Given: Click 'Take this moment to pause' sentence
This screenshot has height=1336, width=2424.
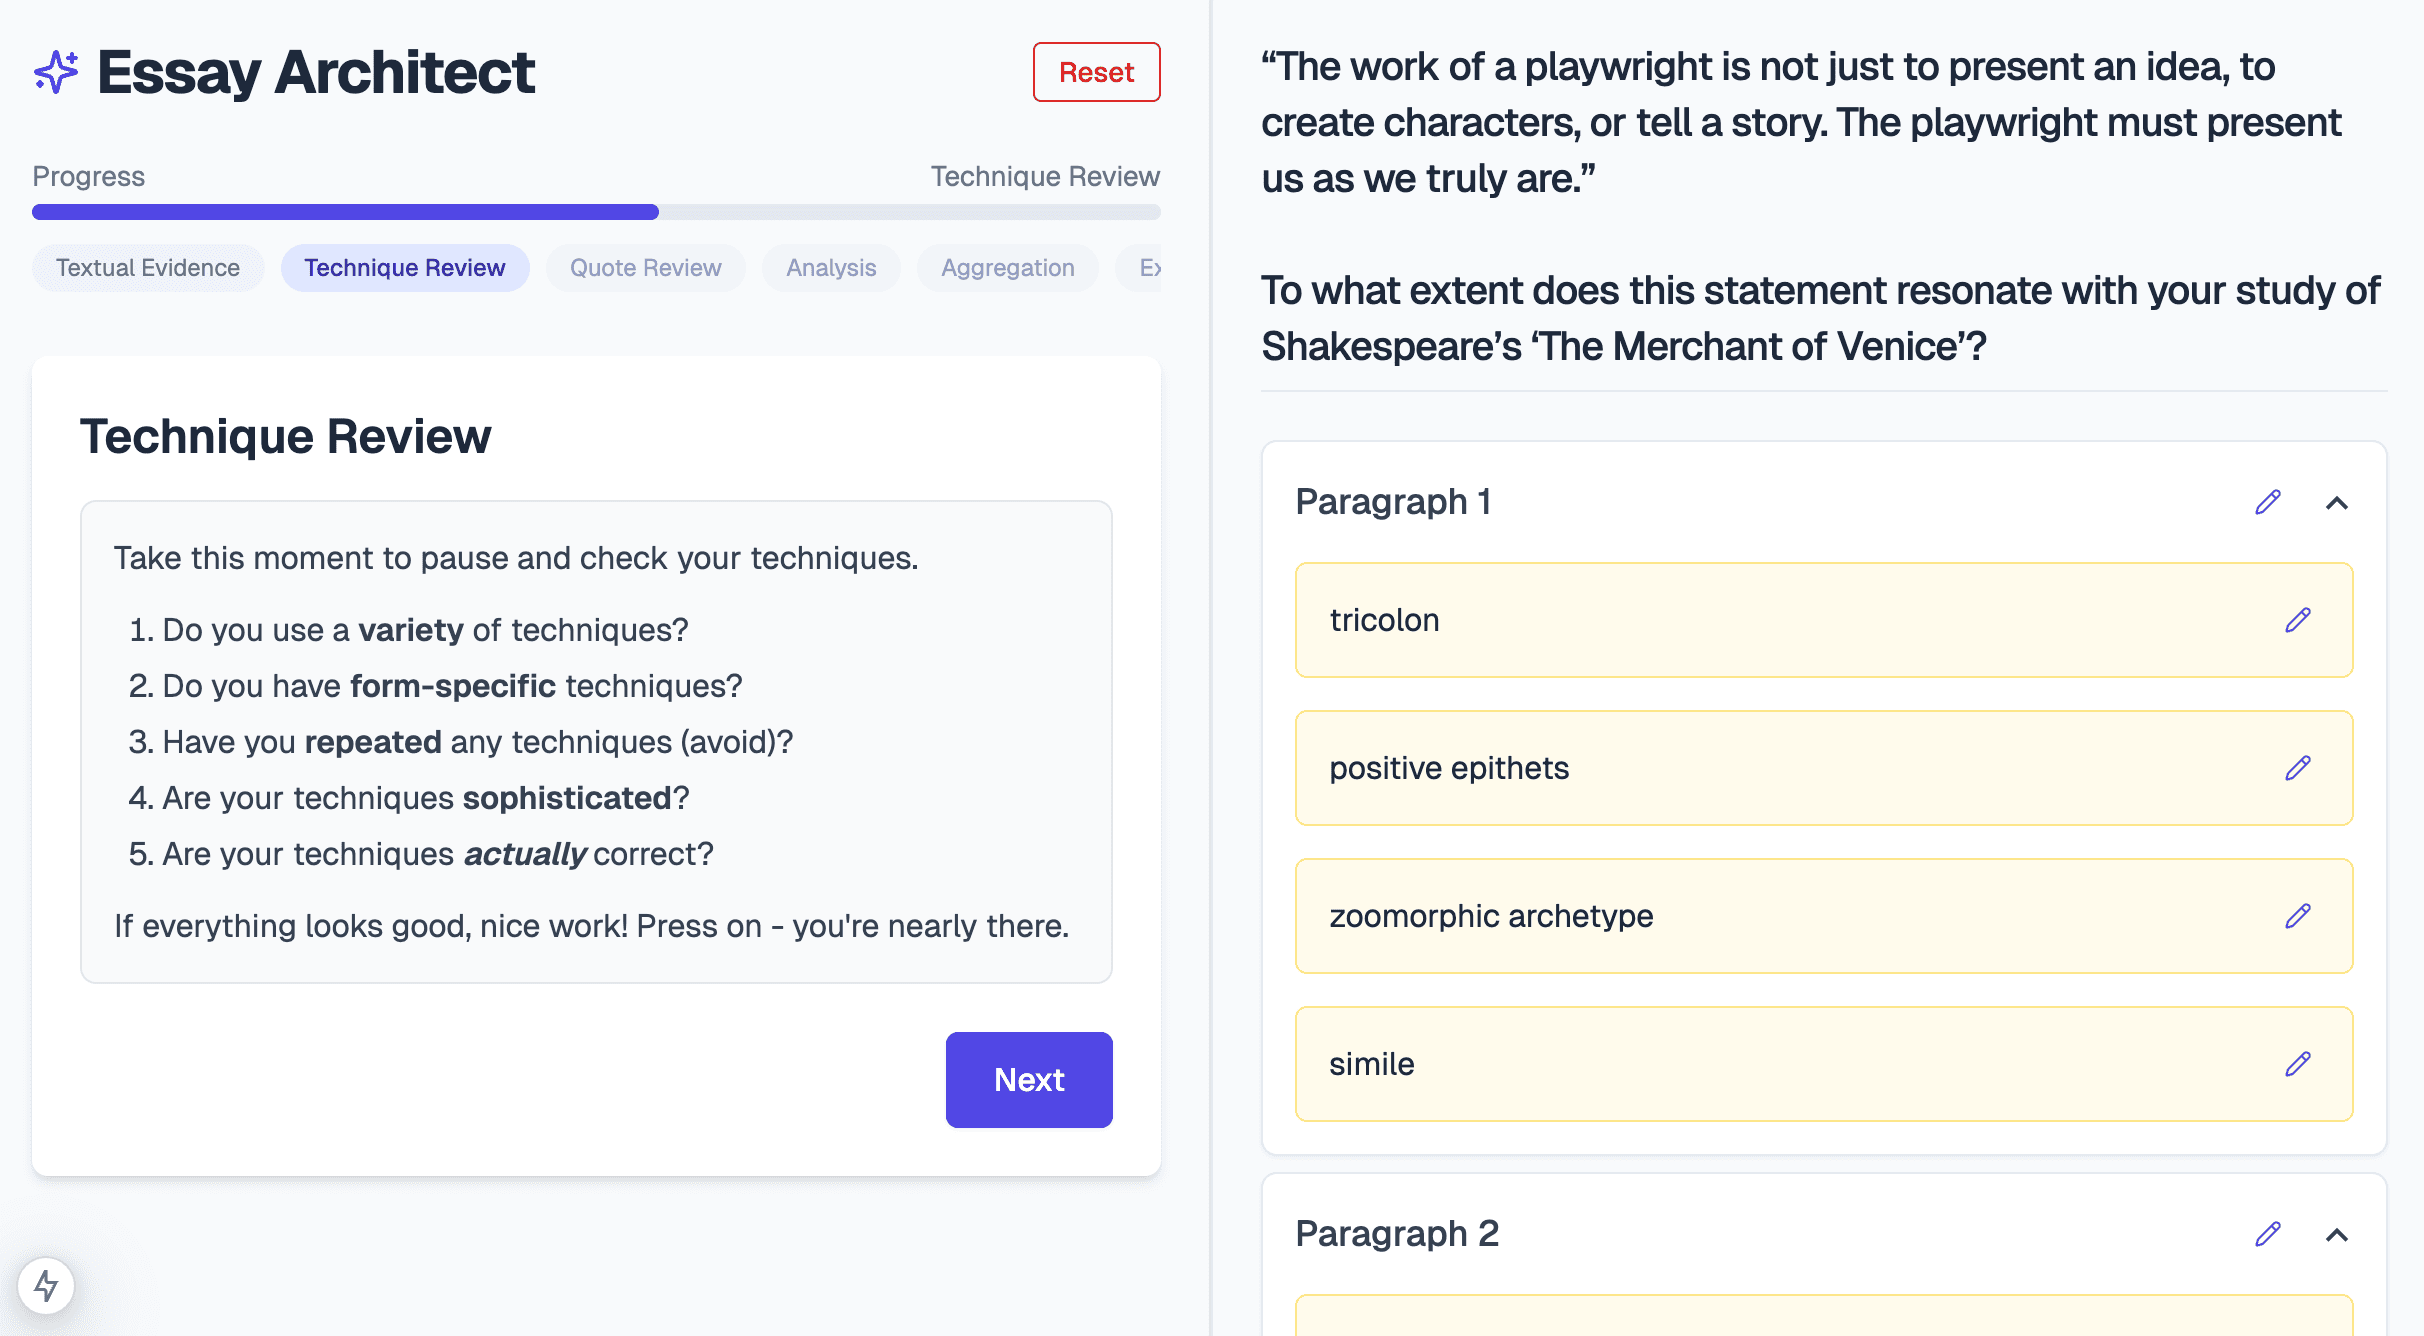Looking at the screenshot, I should 516,558.
